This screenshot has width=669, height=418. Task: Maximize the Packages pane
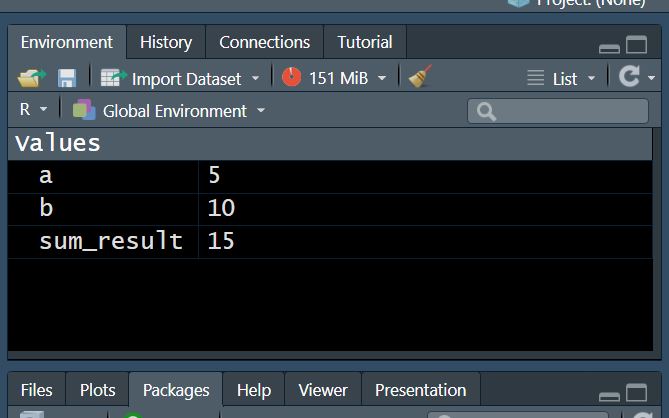point(637,392)
